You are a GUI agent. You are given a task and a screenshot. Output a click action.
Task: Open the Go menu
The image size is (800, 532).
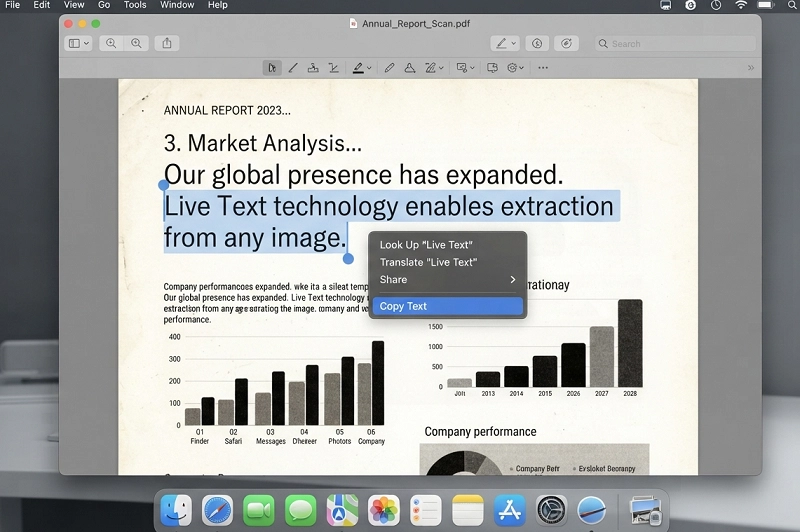tap(104, 5)
